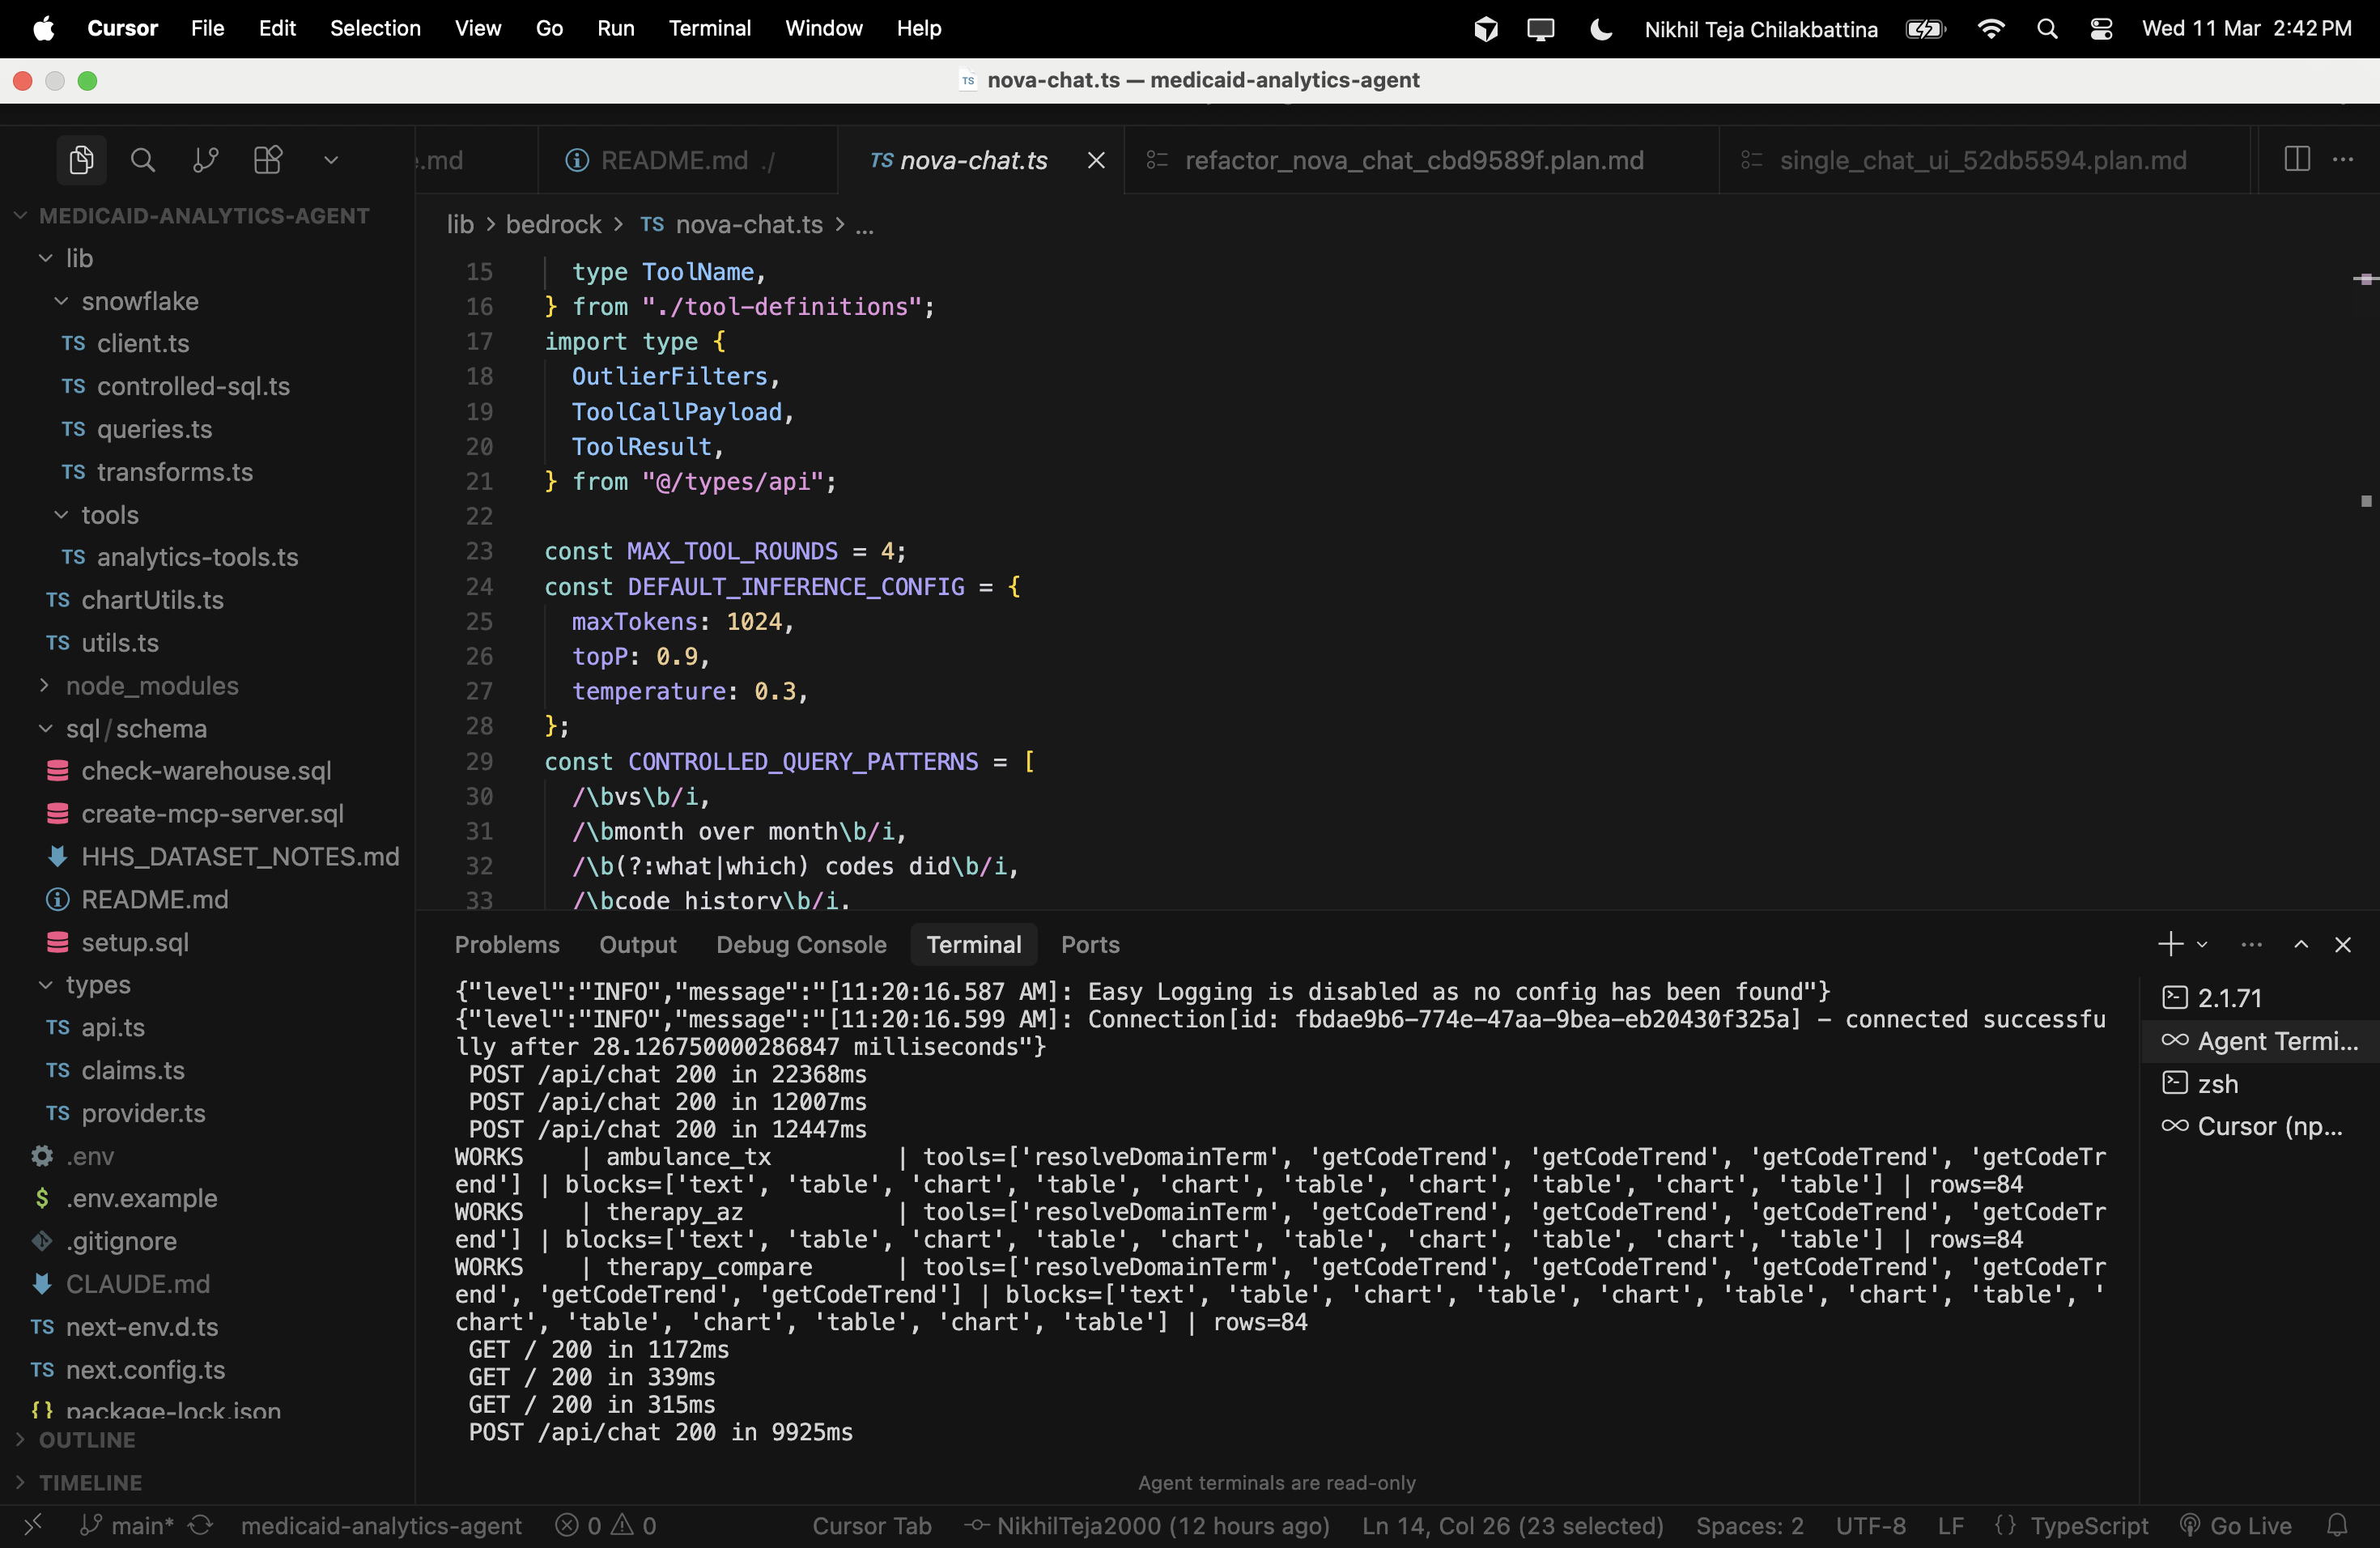
Task: Toggle macOS Control Centre icon
Action: point(2101,29)
